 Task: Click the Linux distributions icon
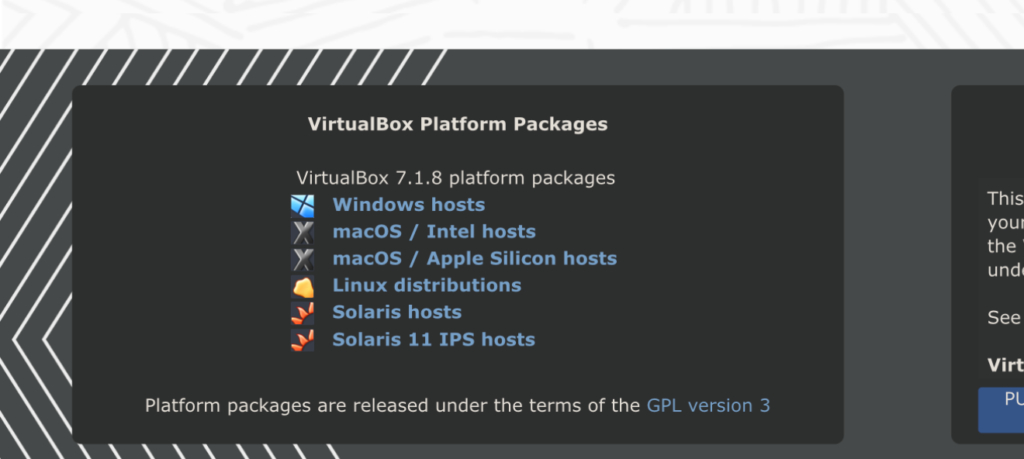(x=302, y=287)
